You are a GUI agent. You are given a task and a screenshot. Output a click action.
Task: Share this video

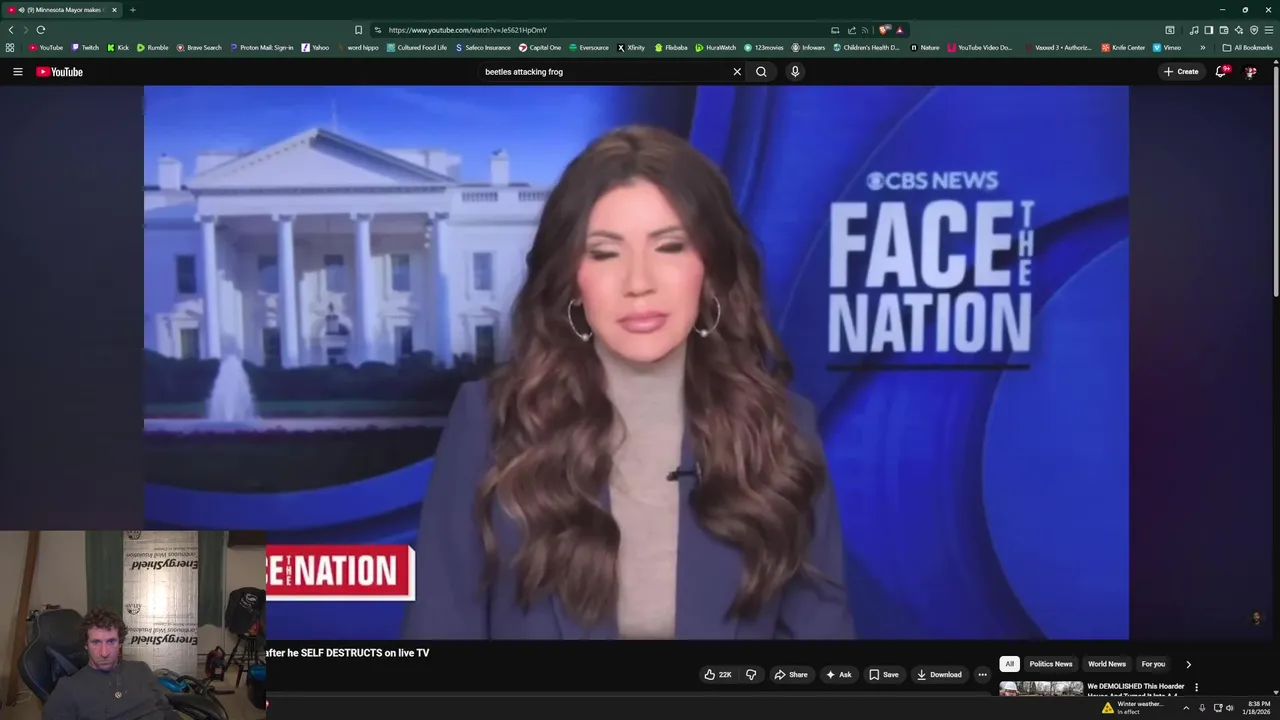pyautogui.click(x=790, y=675)
